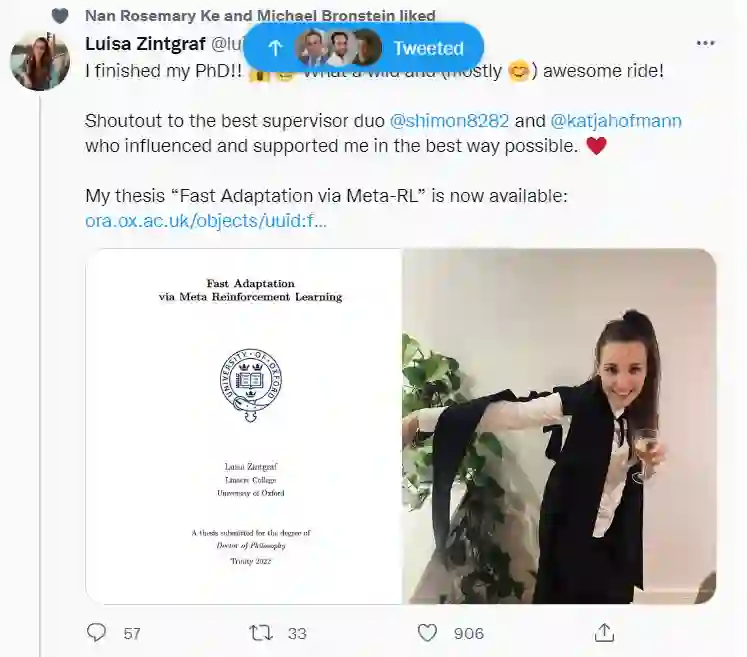Open the three-dot more options menu
Viewport: 747px width, 657px height.
(x=706, y=43)
